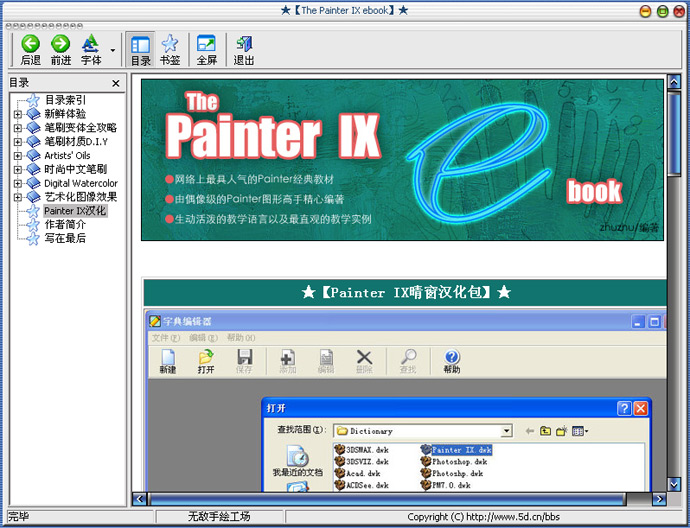Click 帮助 in the 字典编辑器 toolbar
This screenshot has height=528, width=690.
point(451,362)
